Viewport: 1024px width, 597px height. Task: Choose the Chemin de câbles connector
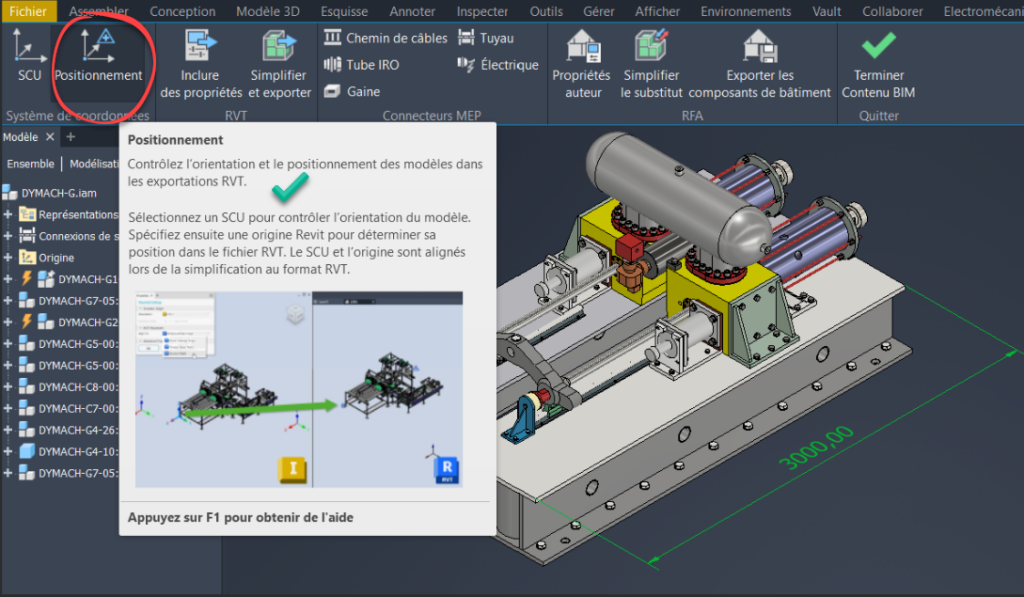pyautogui.click(x=385, y=39)
